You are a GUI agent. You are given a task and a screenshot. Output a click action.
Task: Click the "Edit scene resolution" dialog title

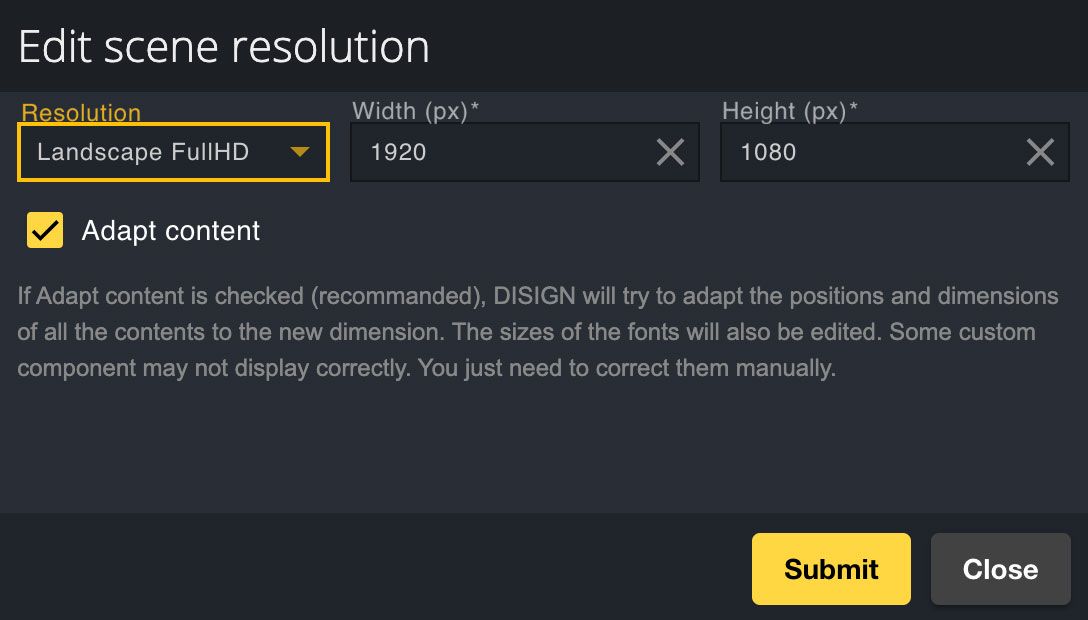224,47
